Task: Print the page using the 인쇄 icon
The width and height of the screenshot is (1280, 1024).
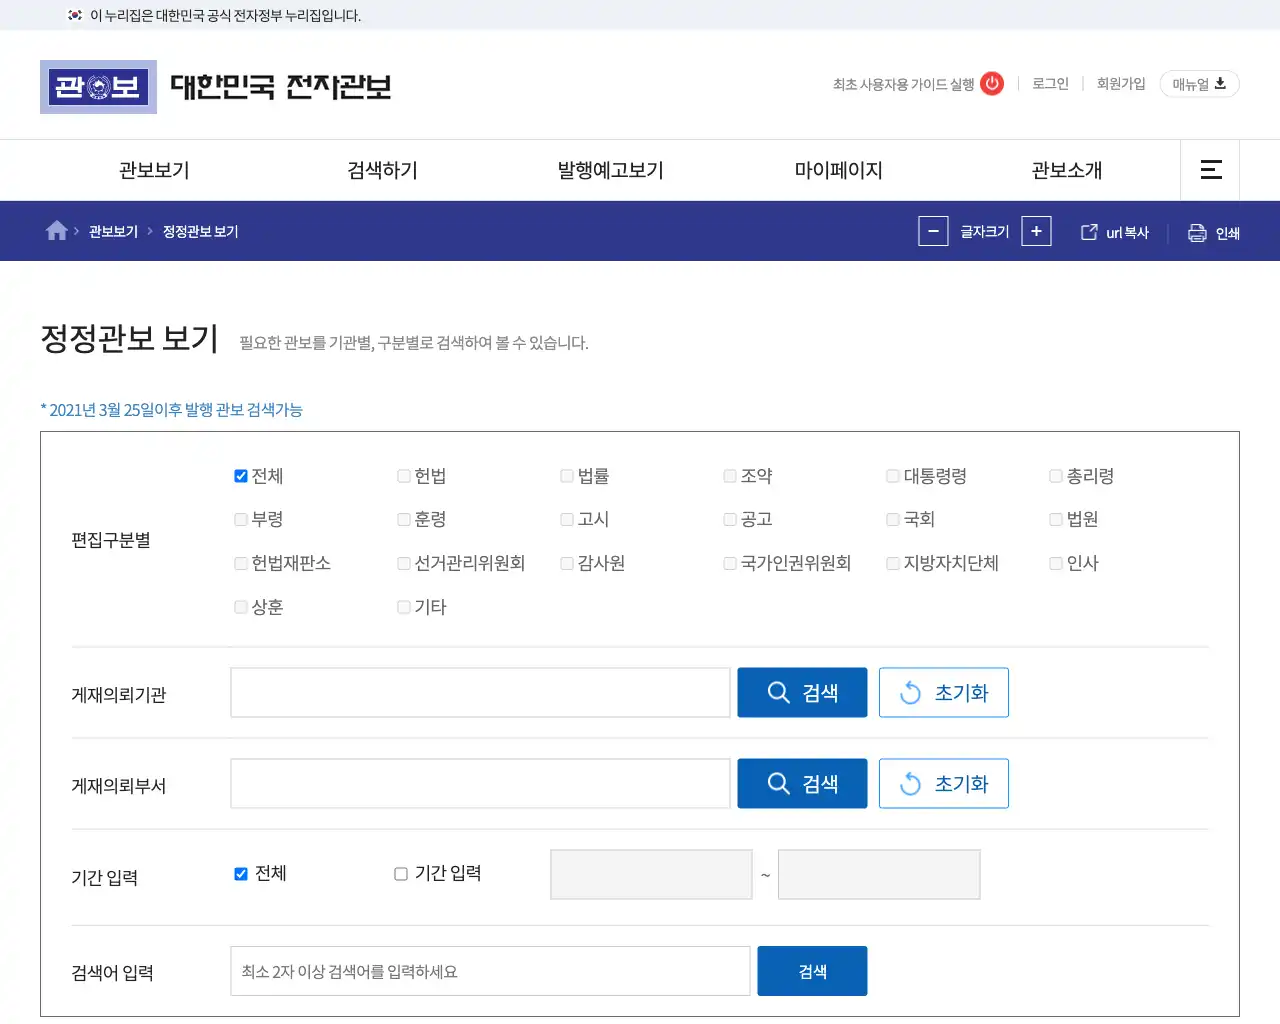Action: coord(1197,231)
